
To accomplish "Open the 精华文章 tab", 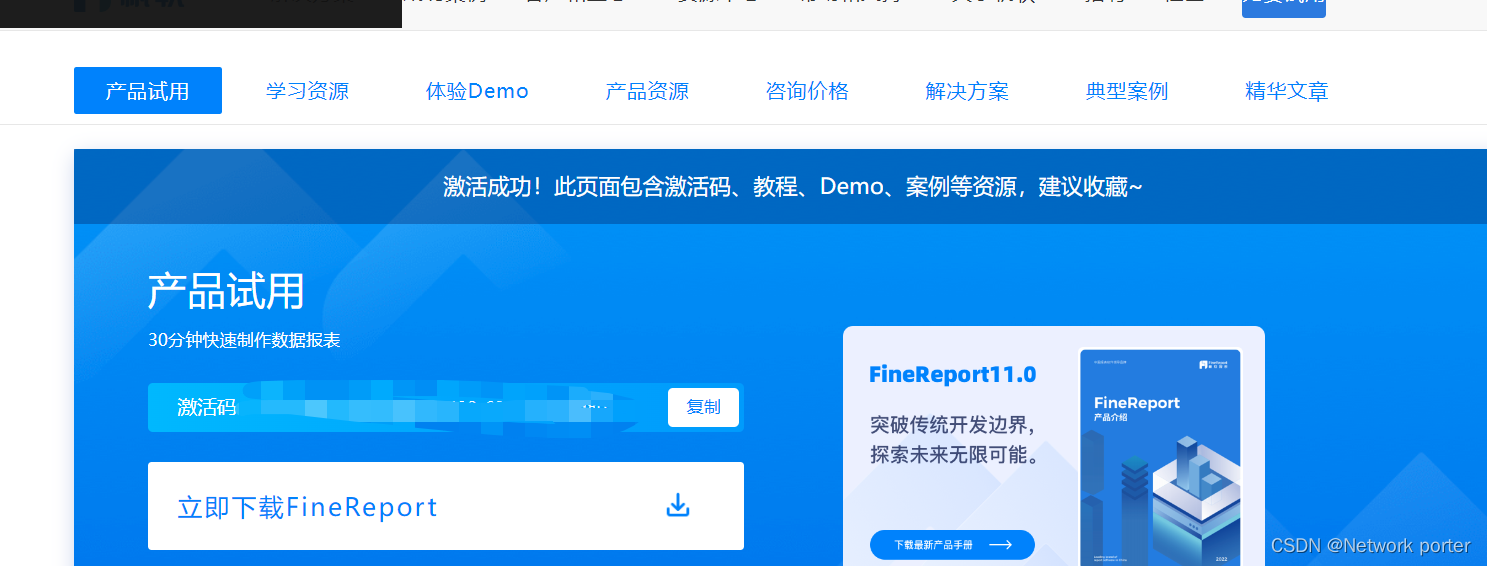I will point(1287,91).
